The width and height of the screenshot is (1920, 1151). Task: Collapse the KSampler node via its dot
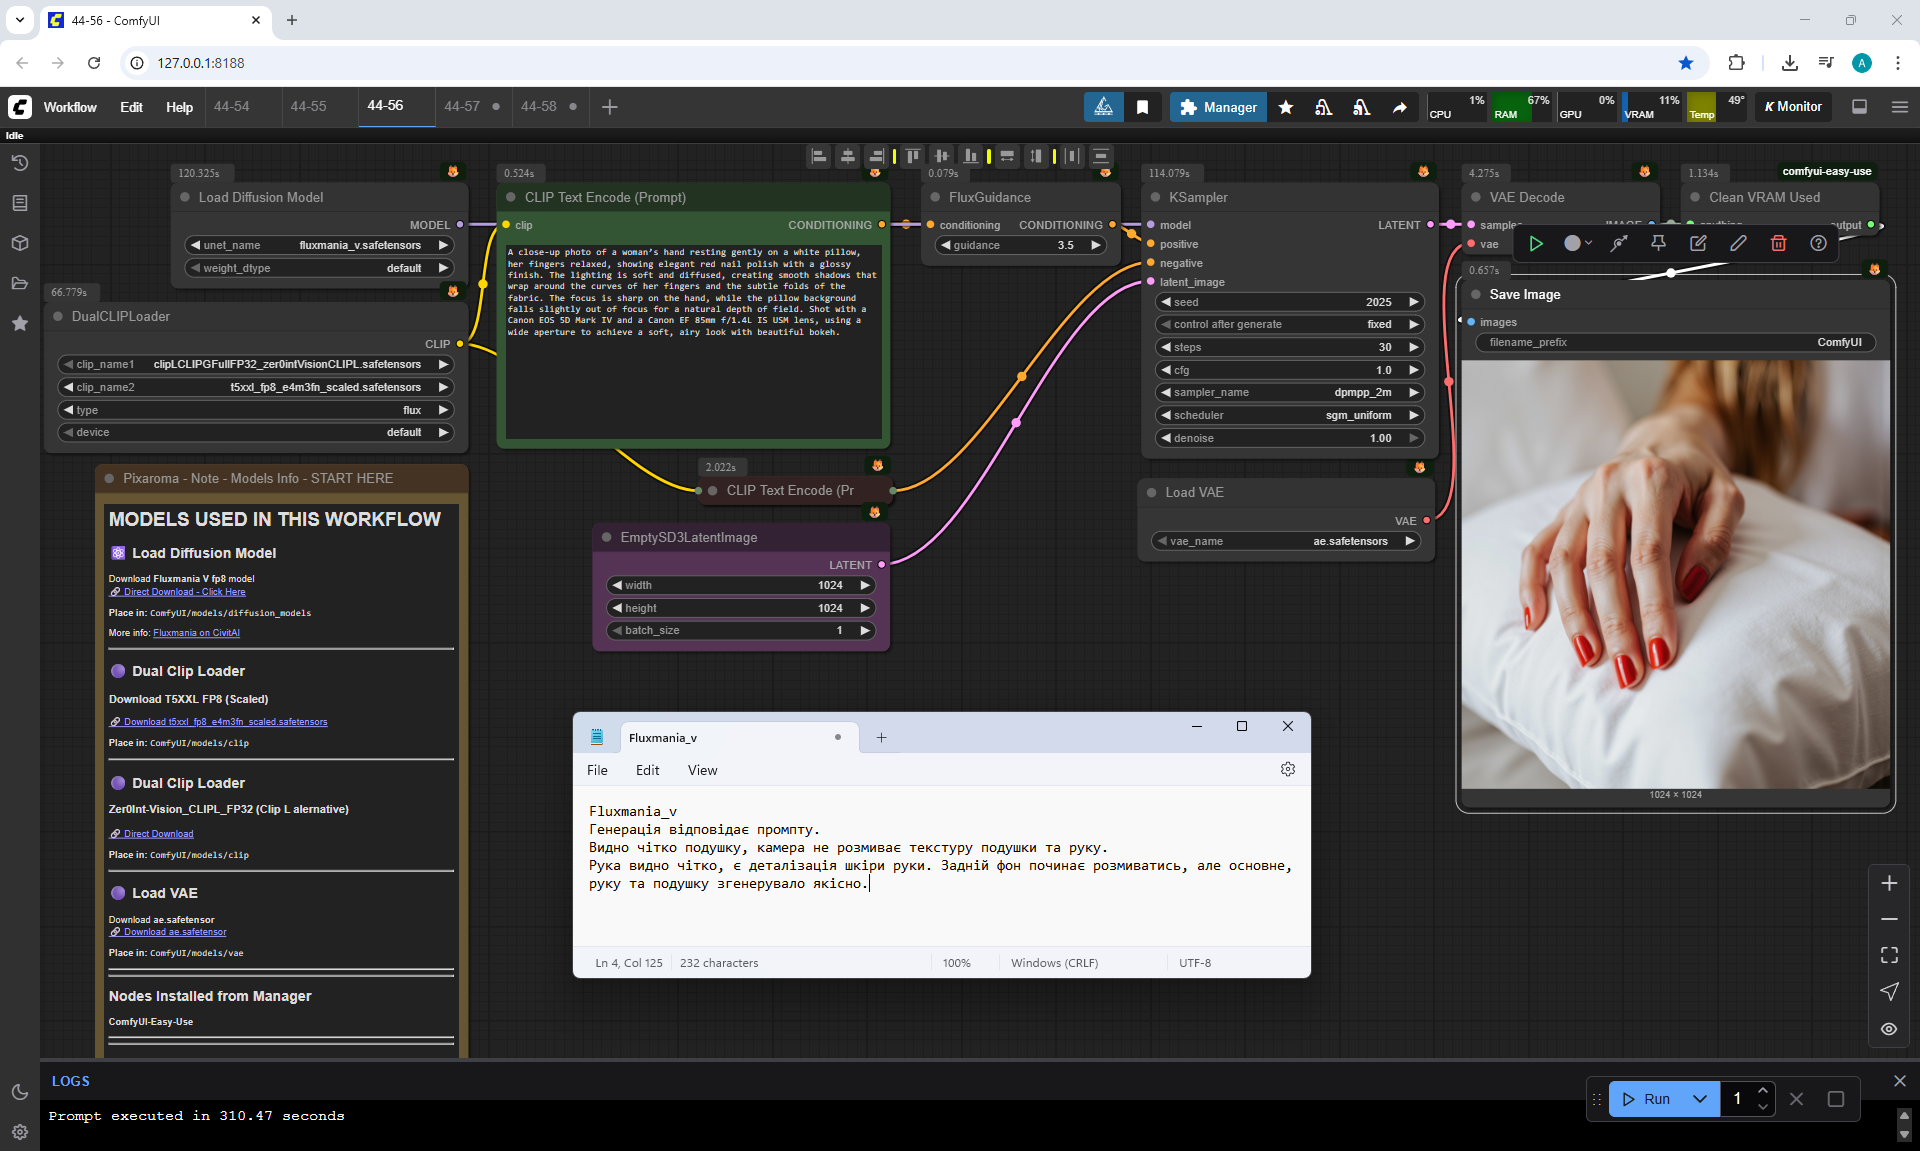1155,197
